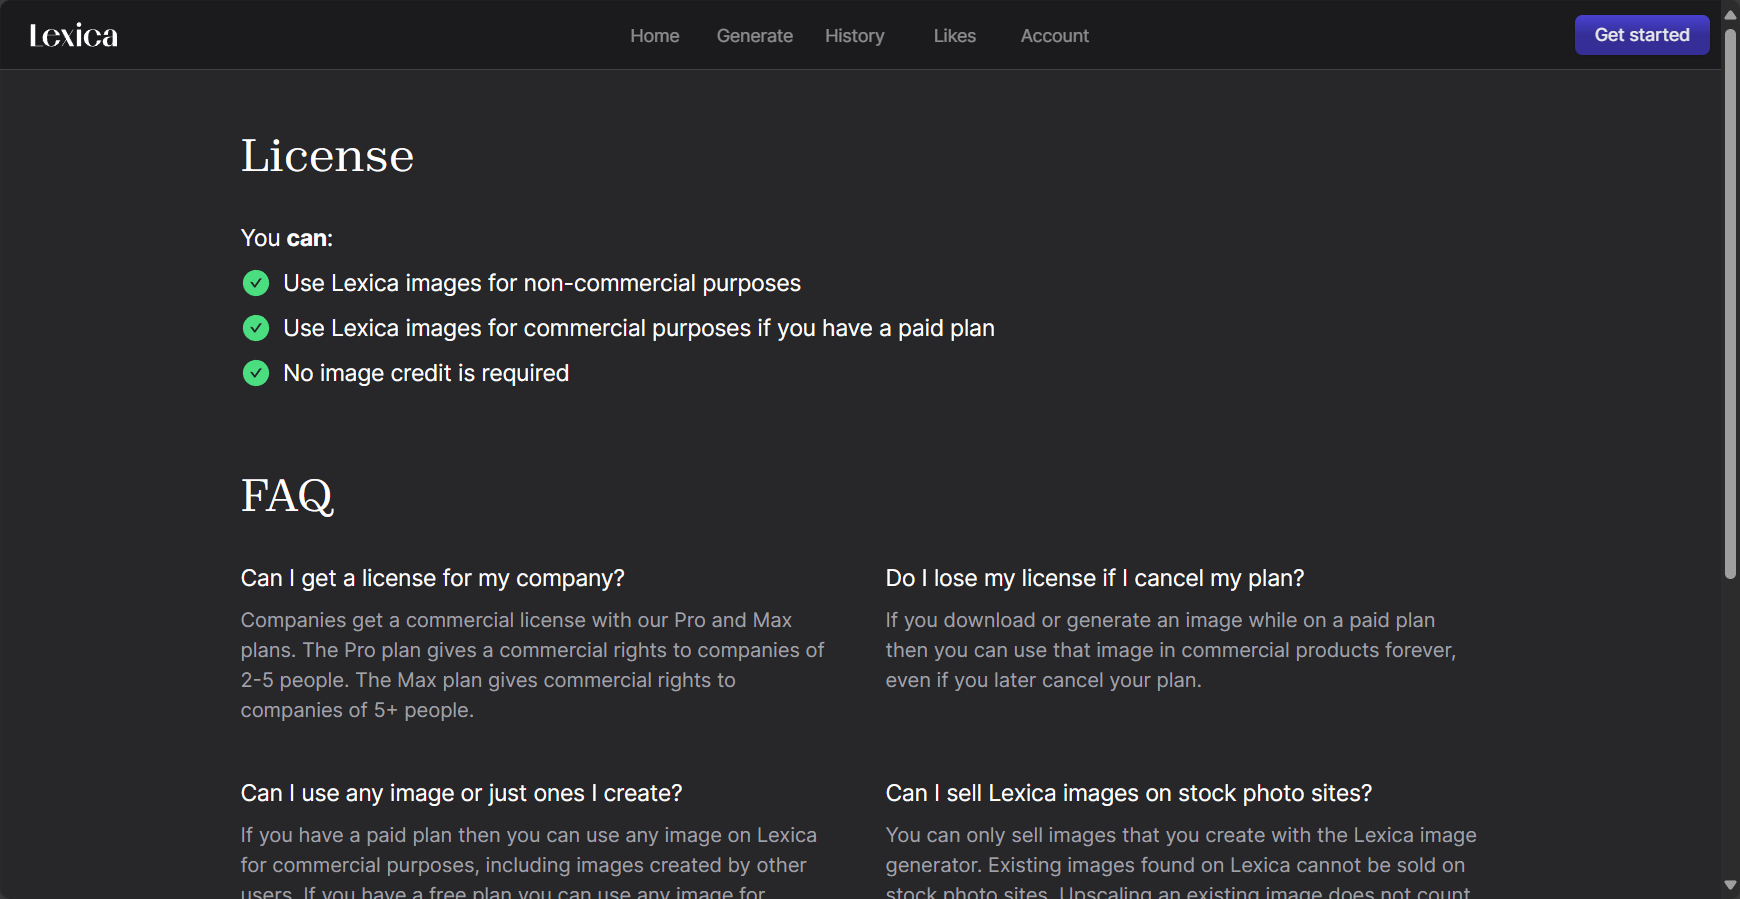Click the Lexica logo
1740x899 pixels.
pos(73,35)
